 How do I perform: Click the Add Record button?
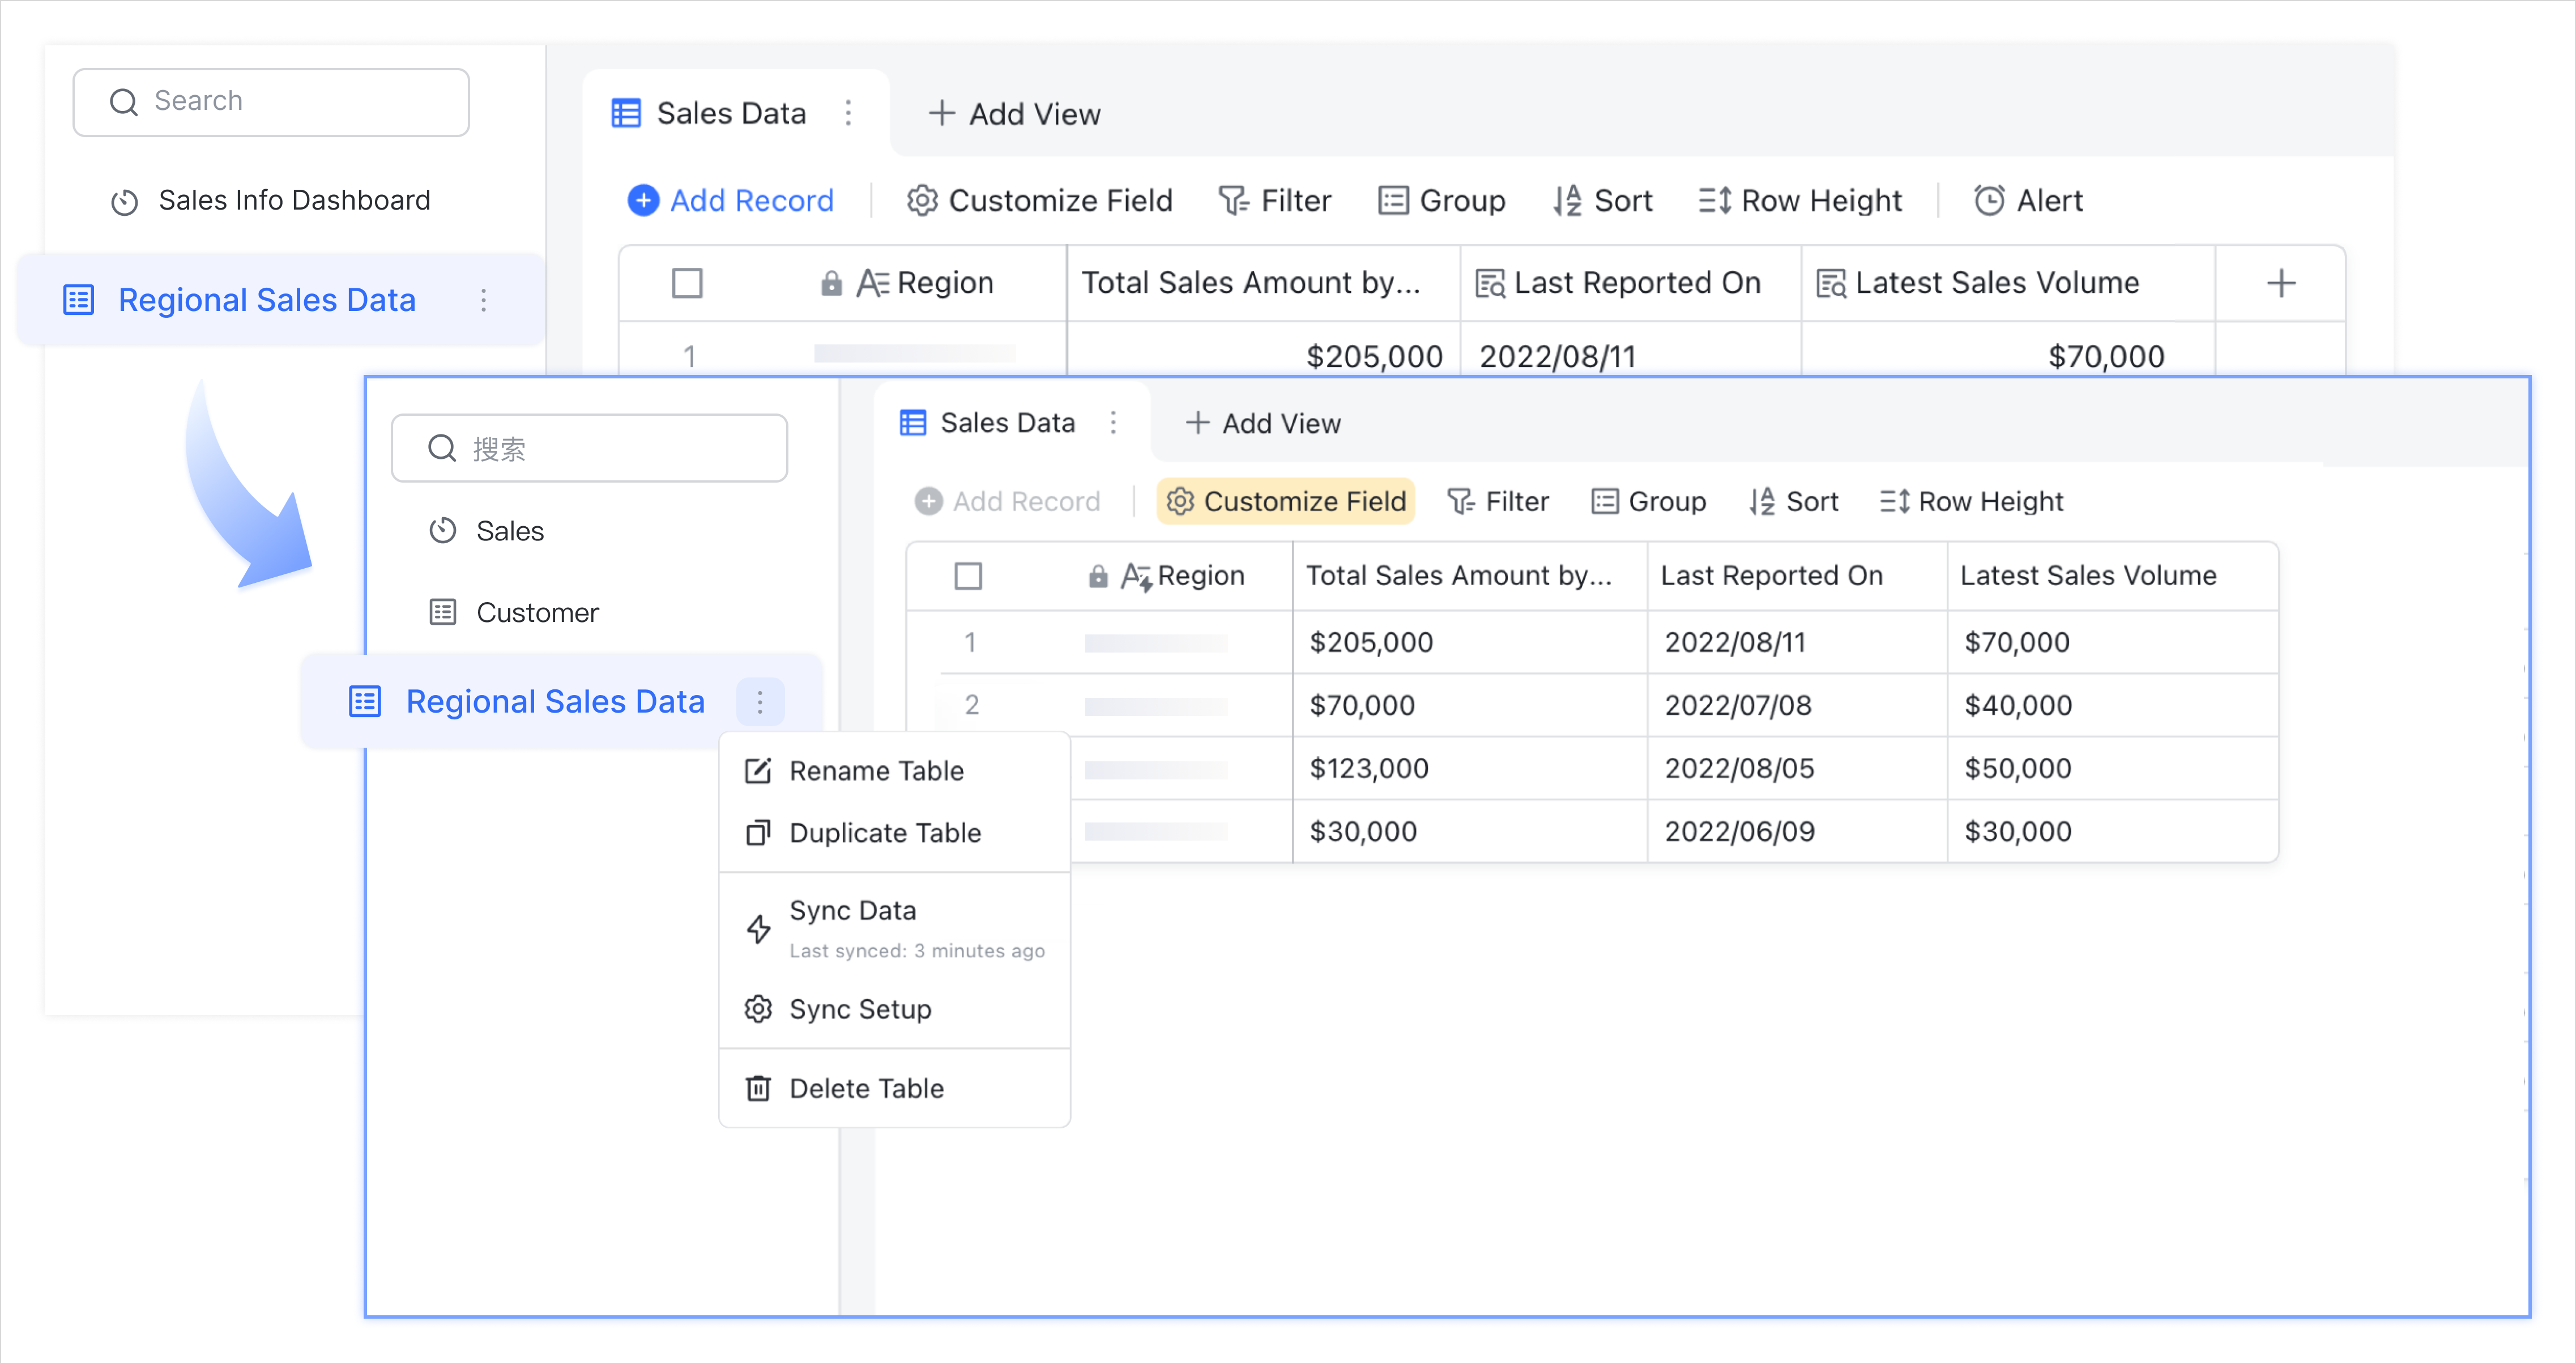point(731,200)
